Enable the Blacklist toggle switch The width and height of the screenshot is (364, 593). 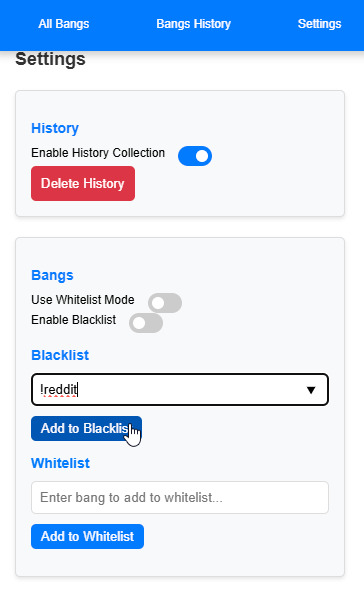tap(146, 323)
